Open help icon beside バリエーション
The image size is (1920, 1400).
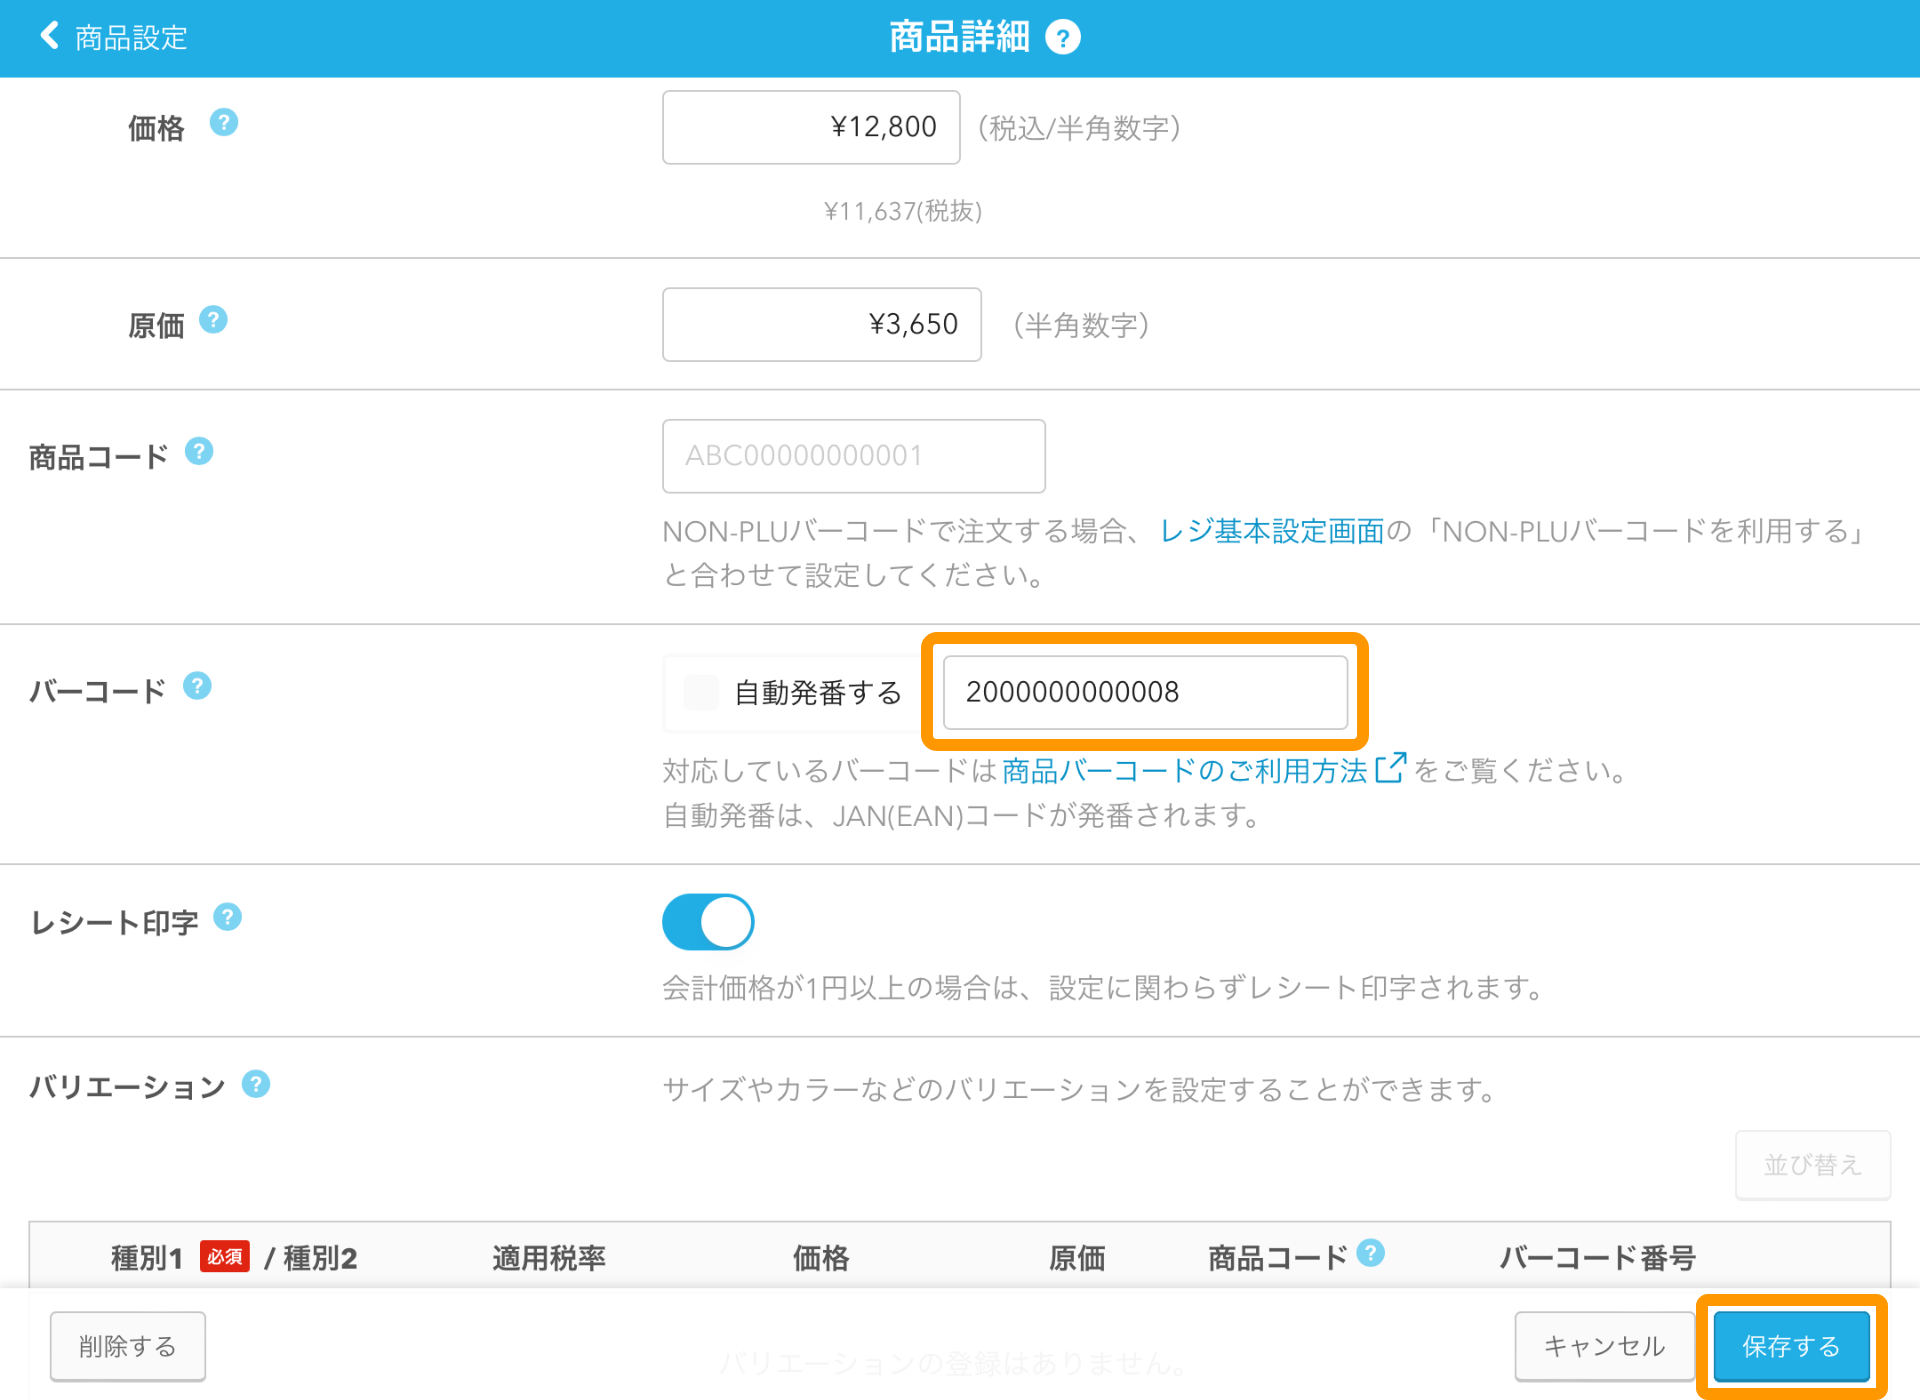(x=256, y=1084)
